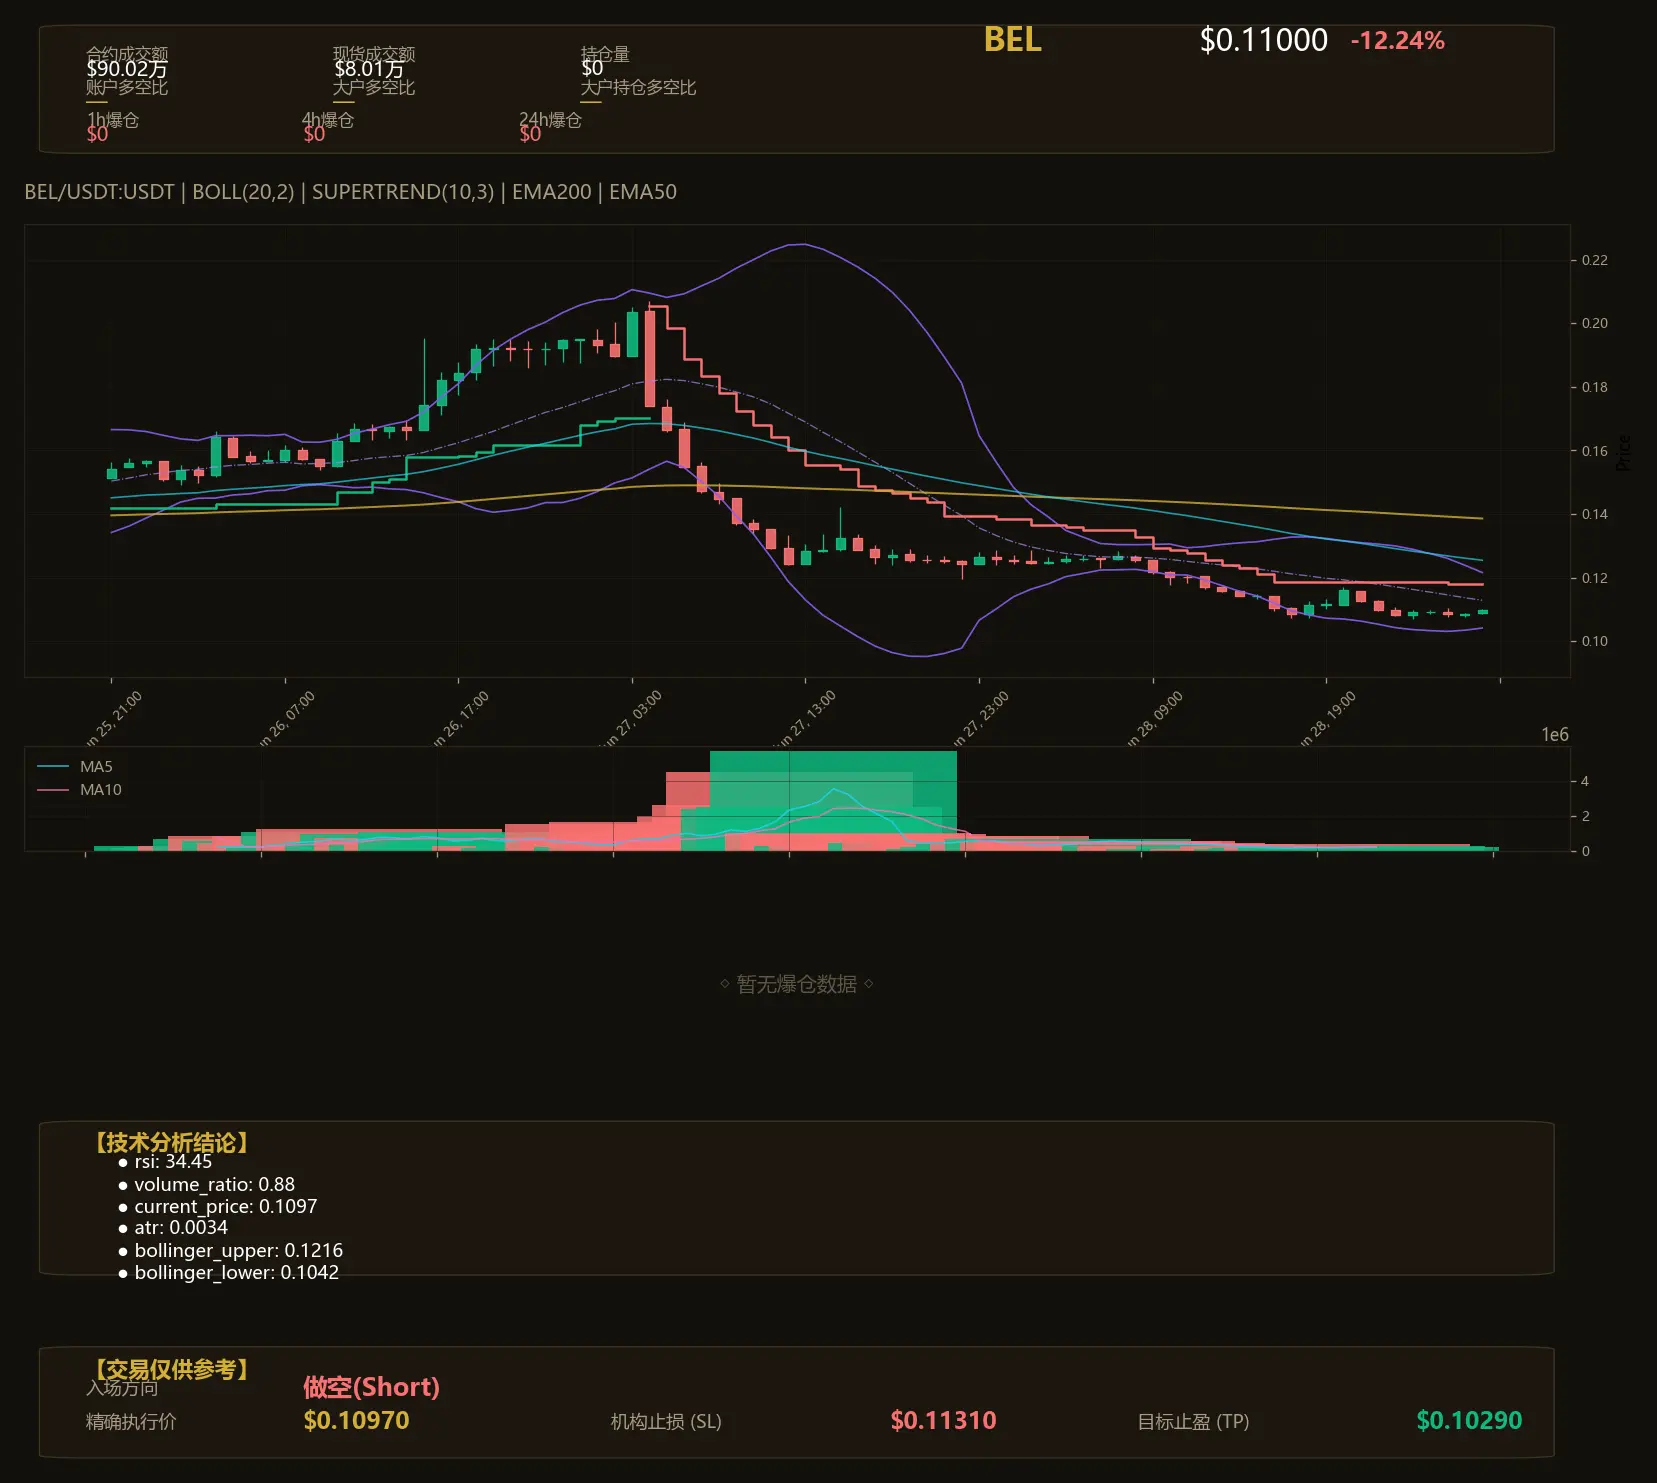Click the Jun 27, 03:00 time axis label

point(633,718)
